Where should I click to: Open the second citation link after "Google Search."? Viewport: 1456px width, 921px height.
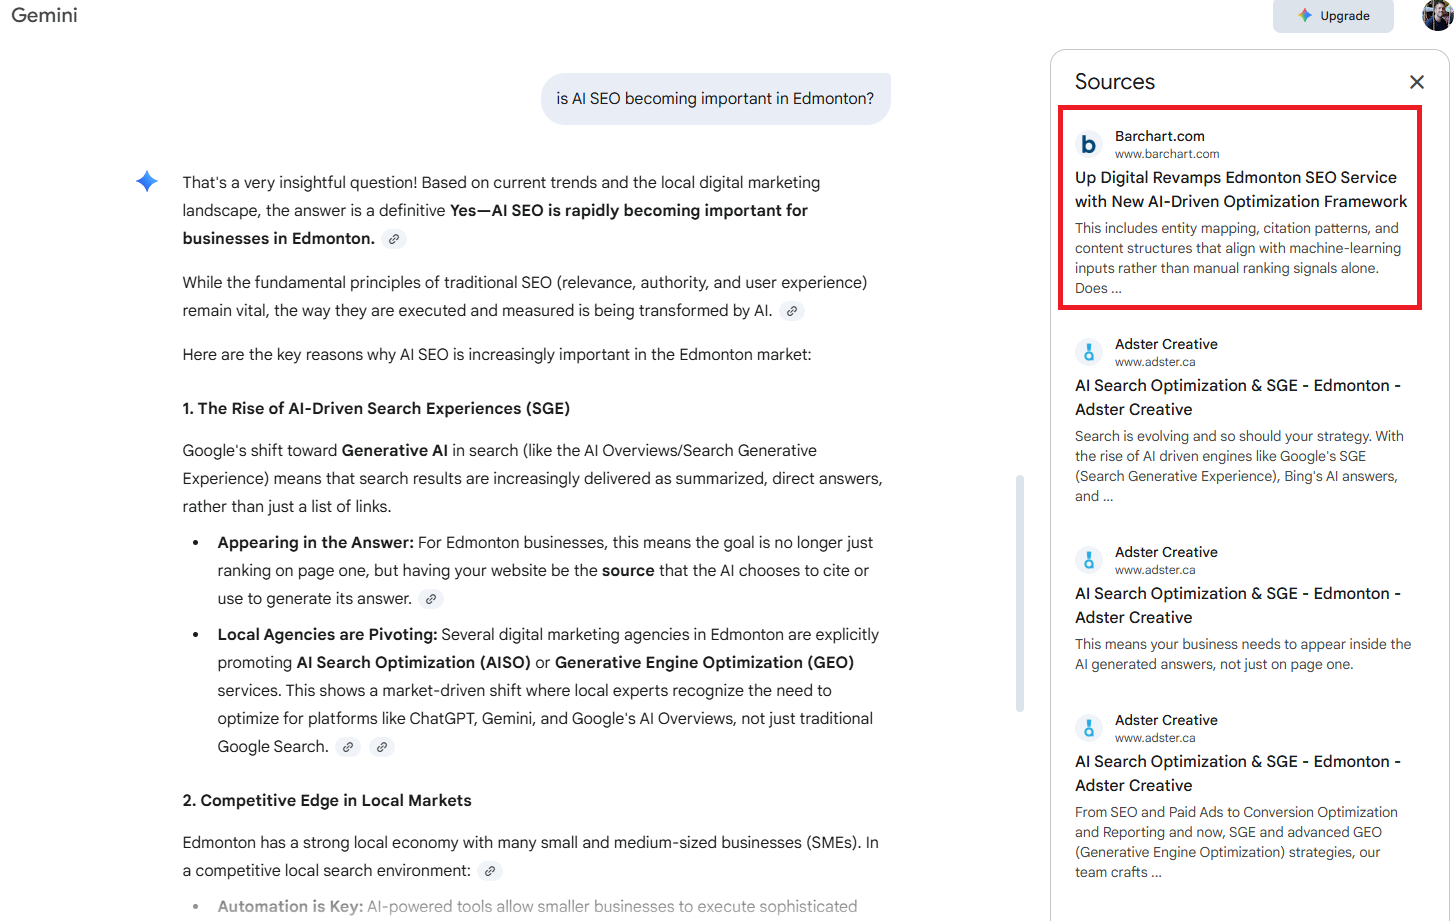click(x=382, y=747)
